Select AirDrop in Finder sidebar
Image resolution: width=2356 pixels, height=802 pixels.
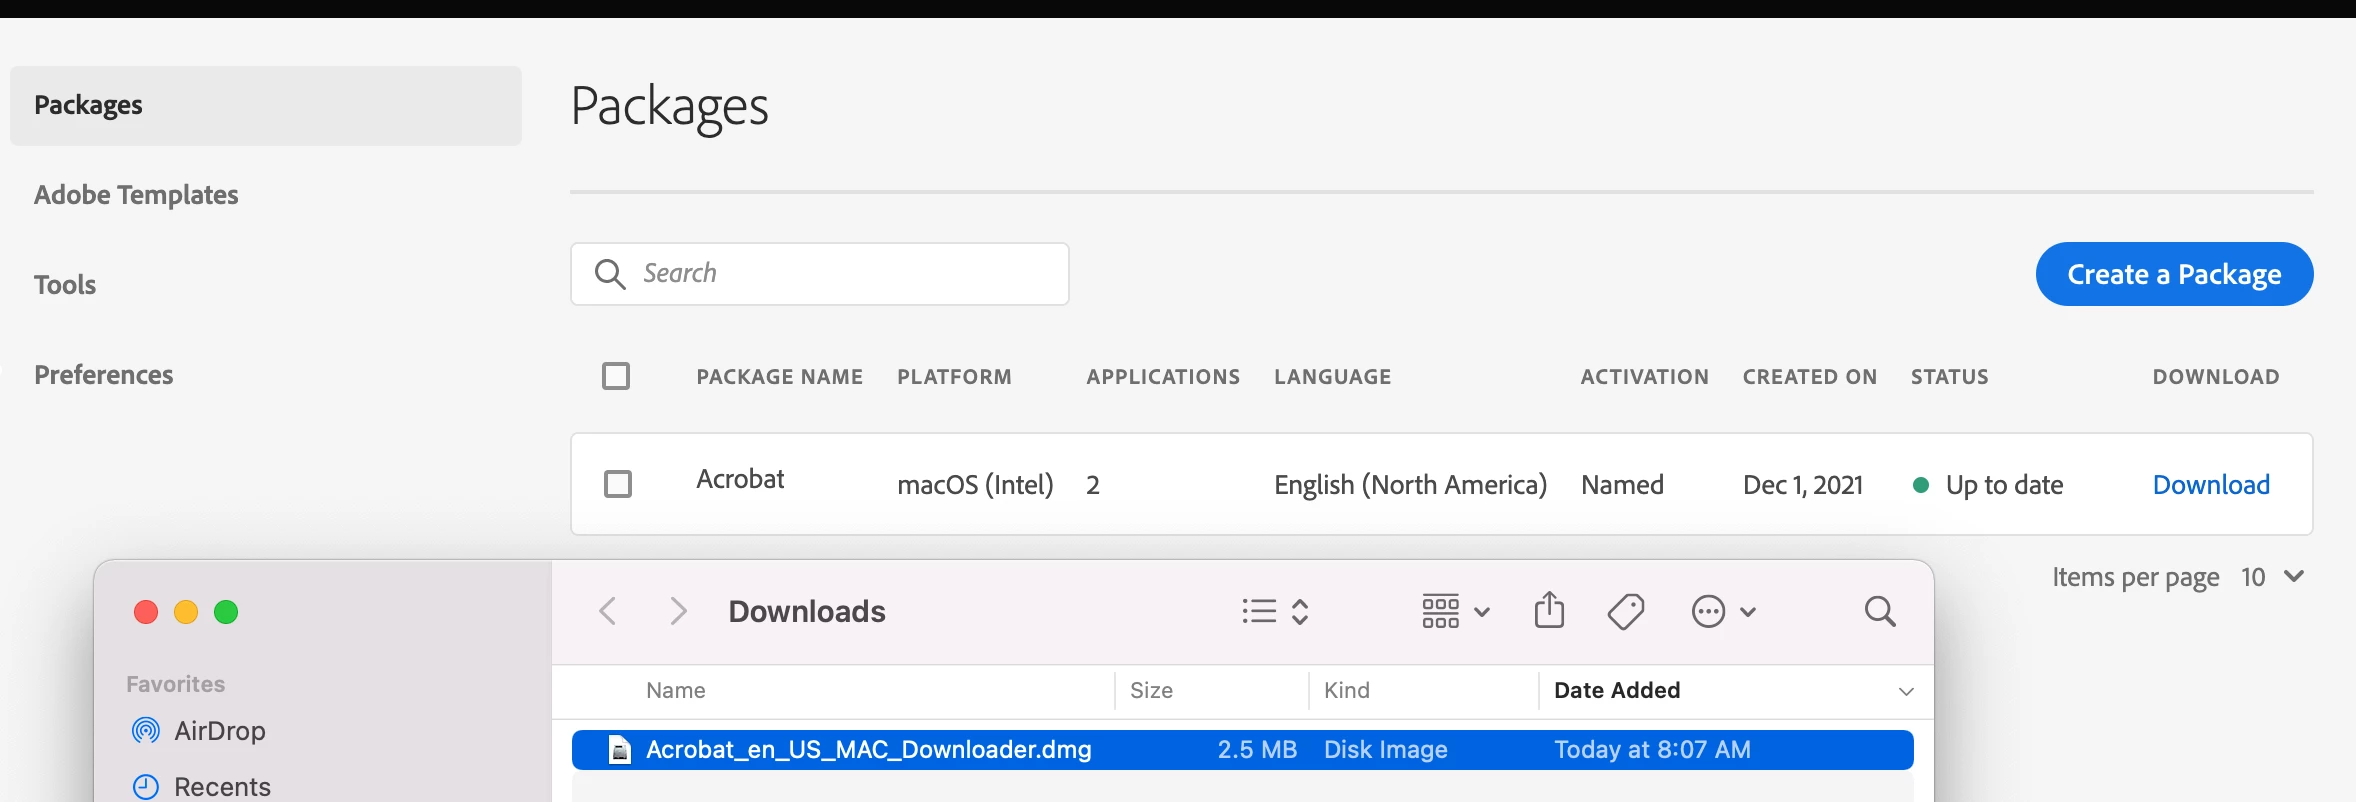click(x=220, y=731)
